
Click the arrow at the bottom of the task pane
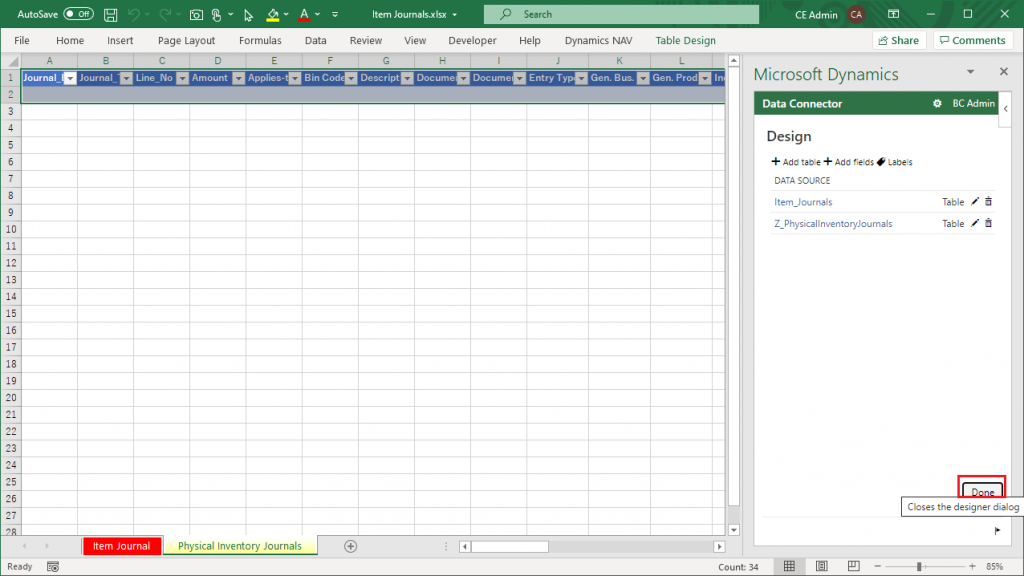click(997, 530)
